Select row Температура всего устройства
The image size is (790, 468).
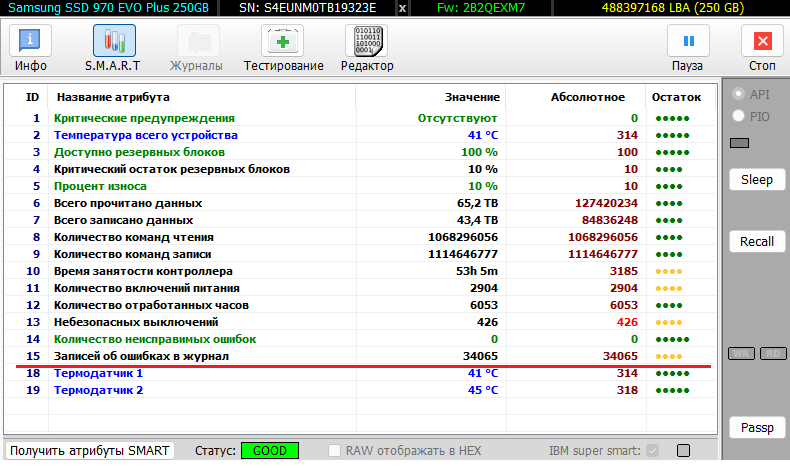360,135
